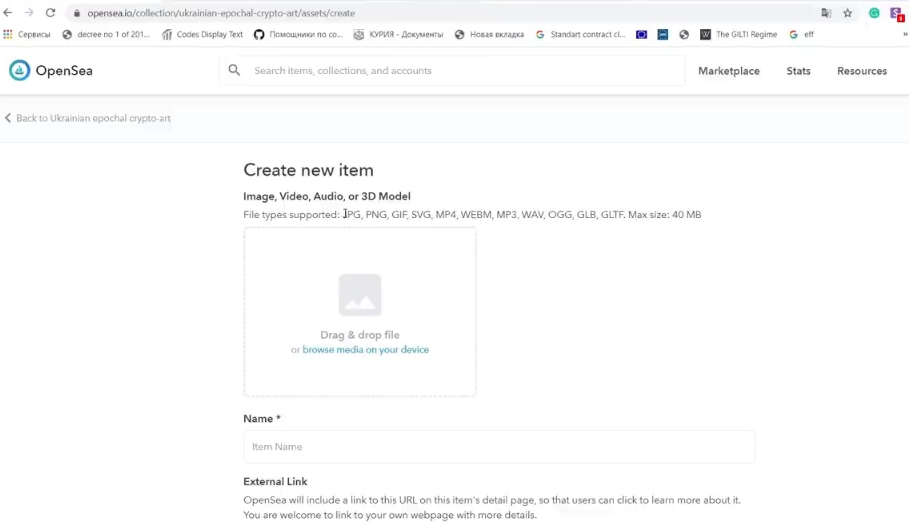Click the image placeholder icon in upload area

tap(360, 295)
